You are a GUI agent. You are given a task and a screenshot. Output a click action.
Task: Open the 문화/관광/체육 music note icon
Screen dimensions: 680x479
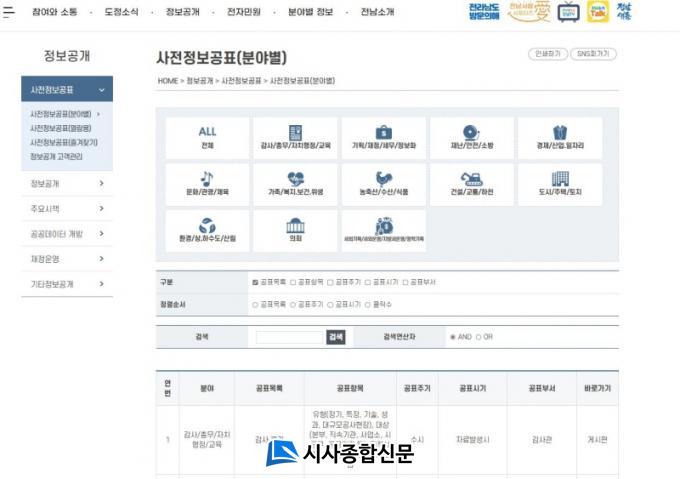(x=207, y=184)
